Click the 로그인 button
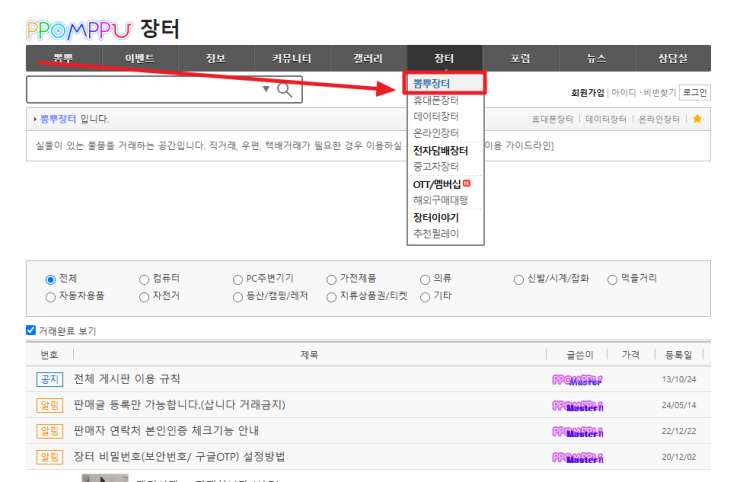Viewport: 743px width, 482px height. click(x=695, y=92)
